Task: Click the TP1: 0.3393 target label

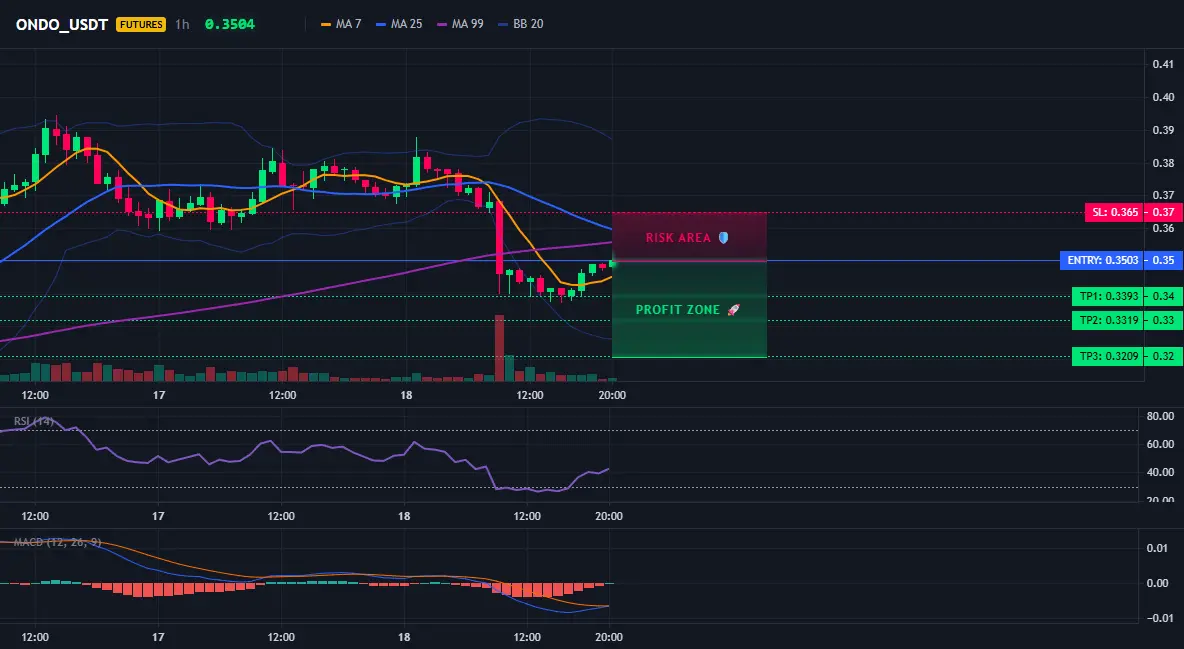Action: pos(1108,296)
